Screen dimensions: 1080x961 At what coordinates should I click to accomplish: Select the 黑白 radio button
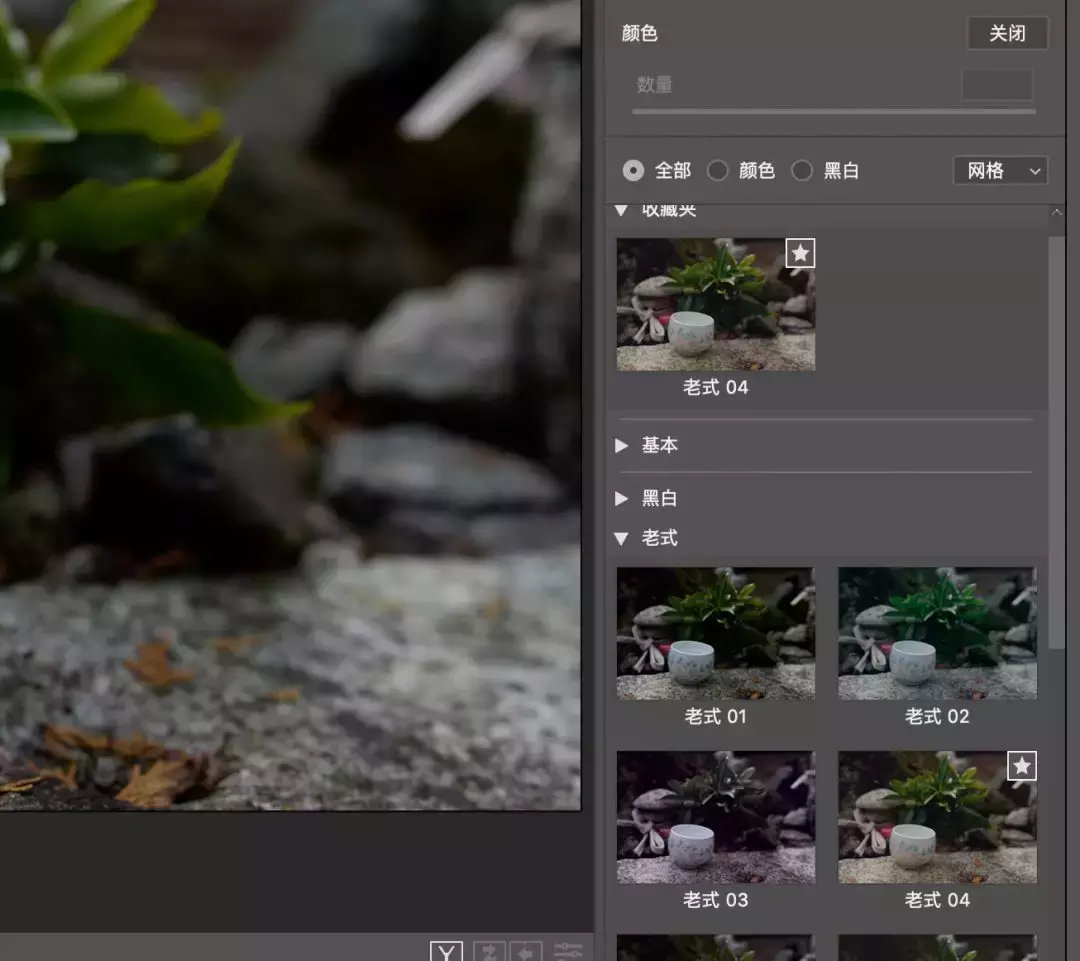tap(802, 171)
